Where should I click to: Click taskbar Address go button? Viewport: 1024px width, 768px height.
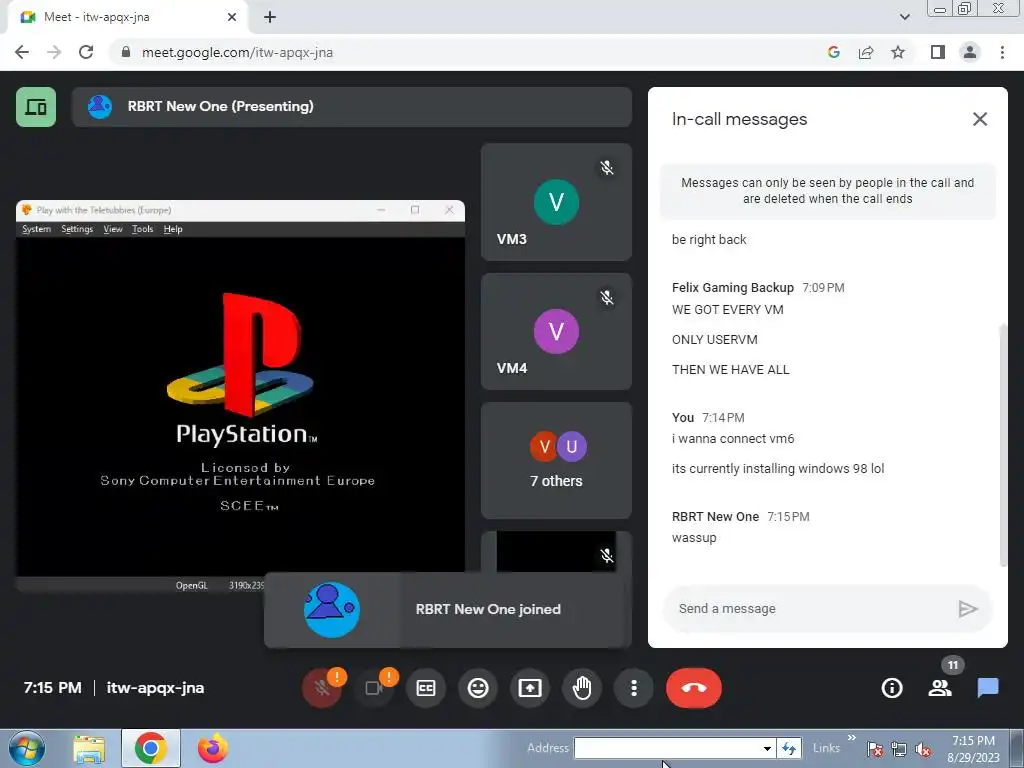coord(789,748)
